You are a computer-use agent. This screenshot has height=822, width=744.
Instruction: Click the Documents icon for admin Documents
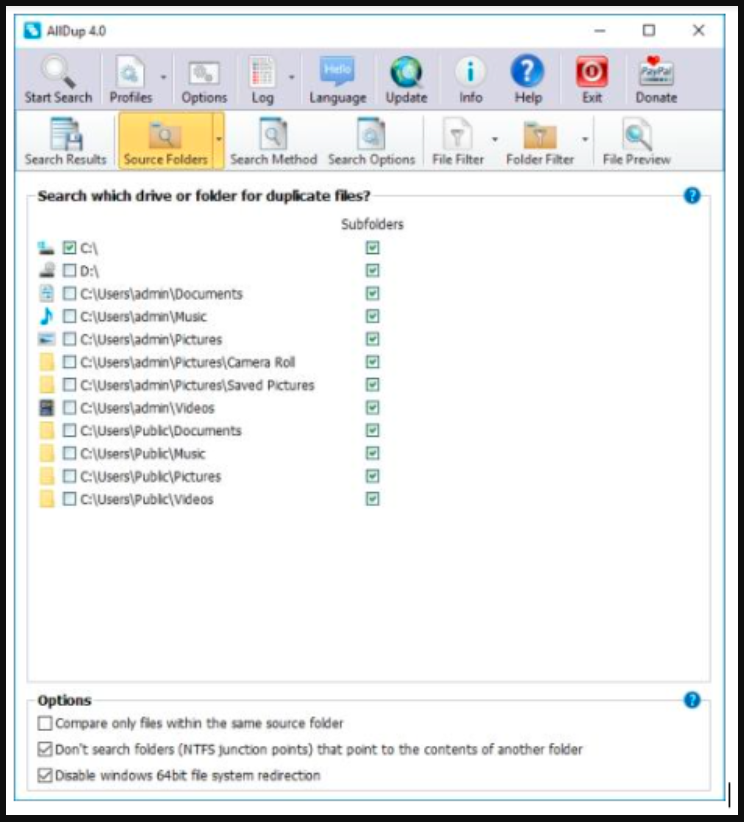click(46, 294)
